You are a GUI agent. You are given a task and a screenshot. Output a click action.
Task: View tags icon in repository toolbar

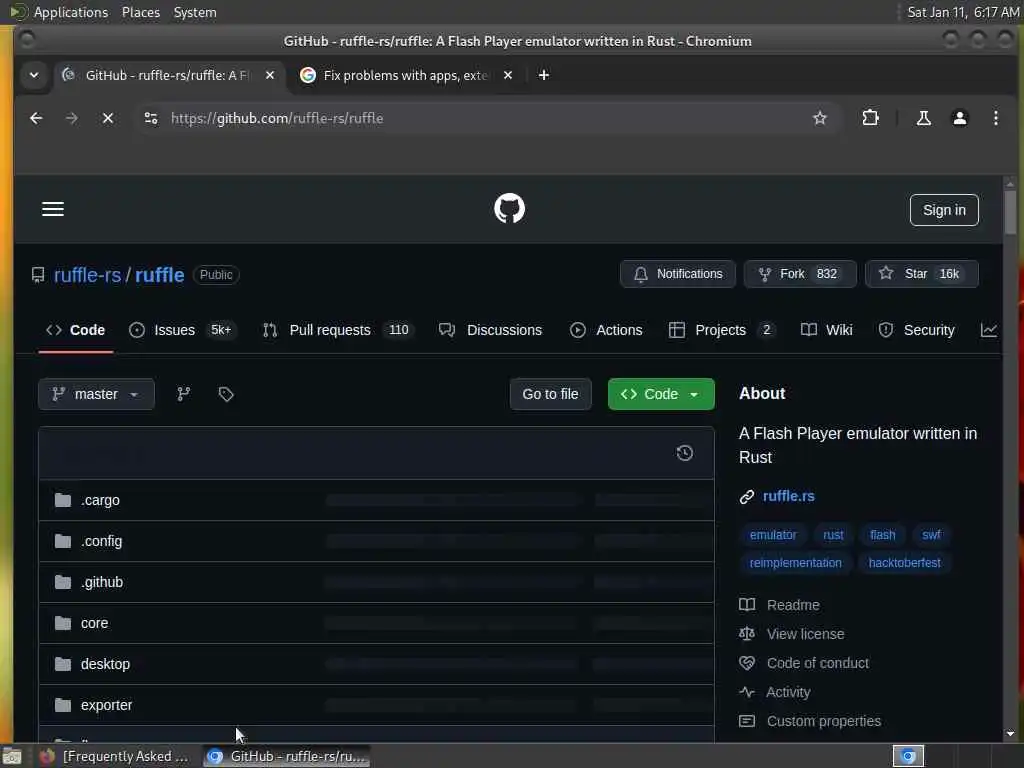coord(226,394)
